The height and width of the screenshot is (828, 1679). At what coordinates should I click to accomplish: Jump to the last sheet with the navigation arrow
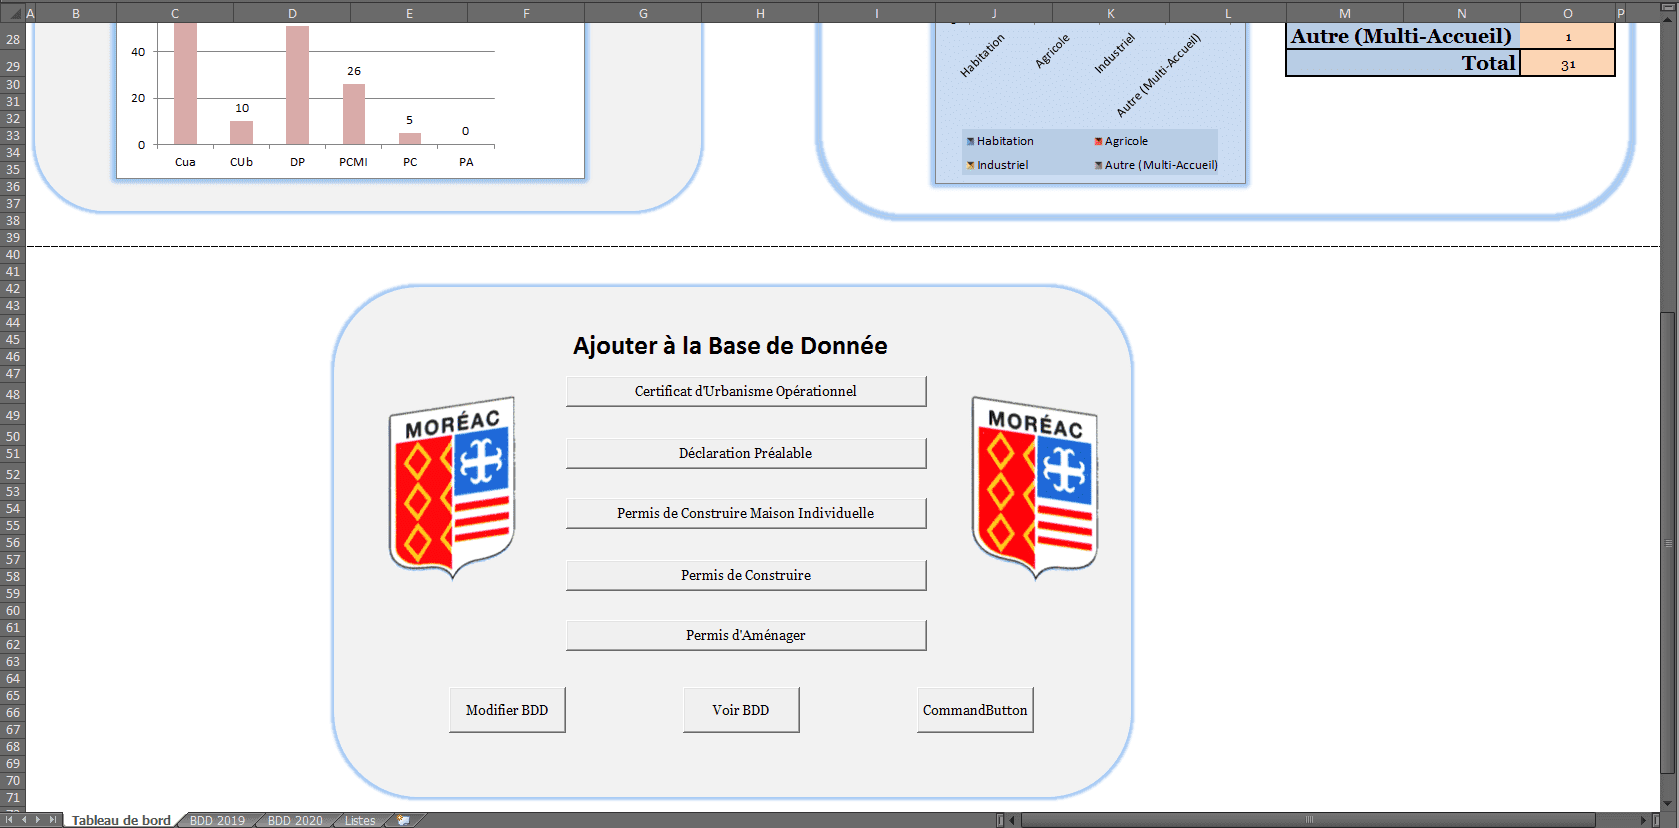(x=53, y=820)
